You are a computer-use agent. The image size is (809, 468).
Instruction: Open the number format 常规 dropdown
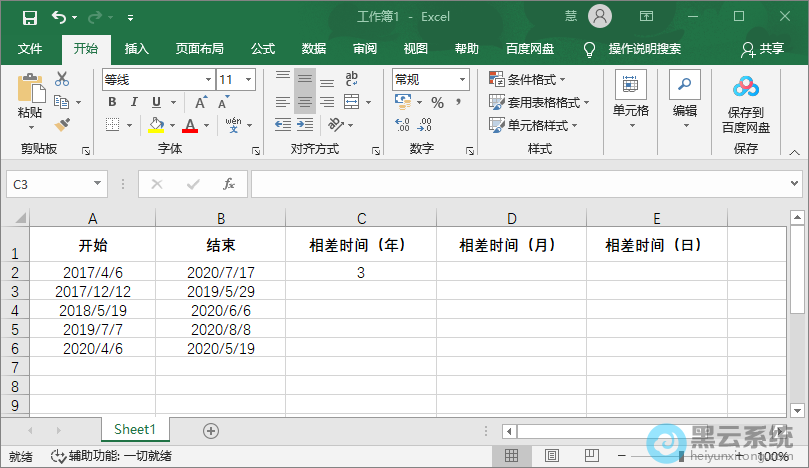tap(462, 79)
